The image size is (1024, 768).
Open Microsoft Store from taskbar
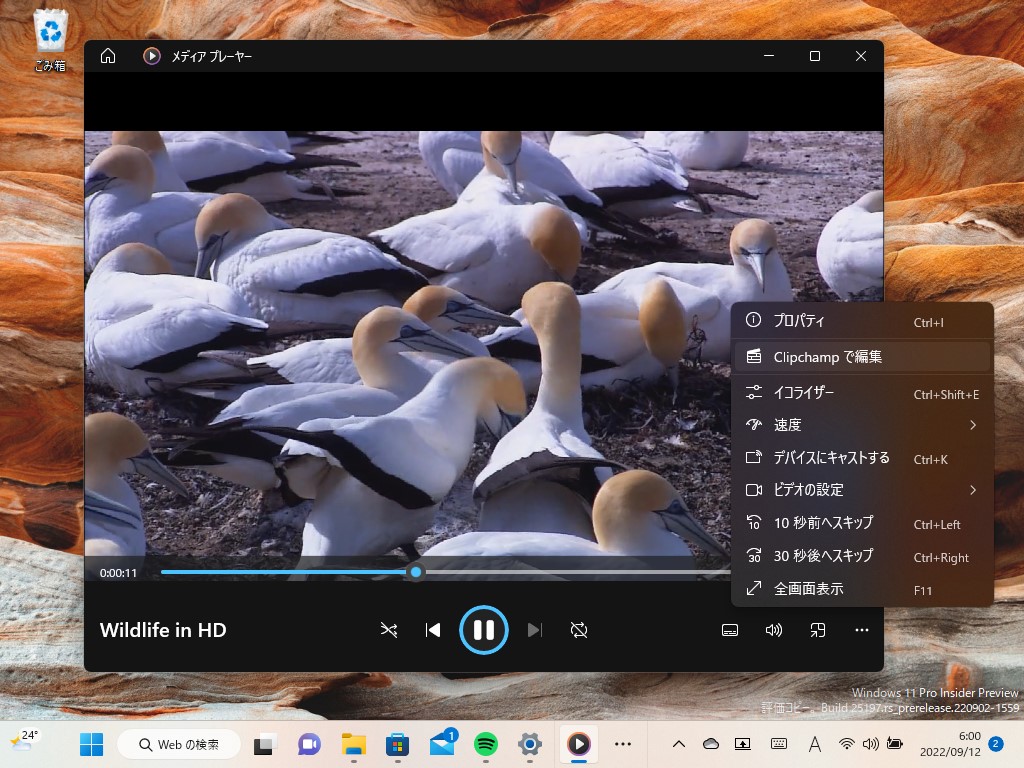397,744
